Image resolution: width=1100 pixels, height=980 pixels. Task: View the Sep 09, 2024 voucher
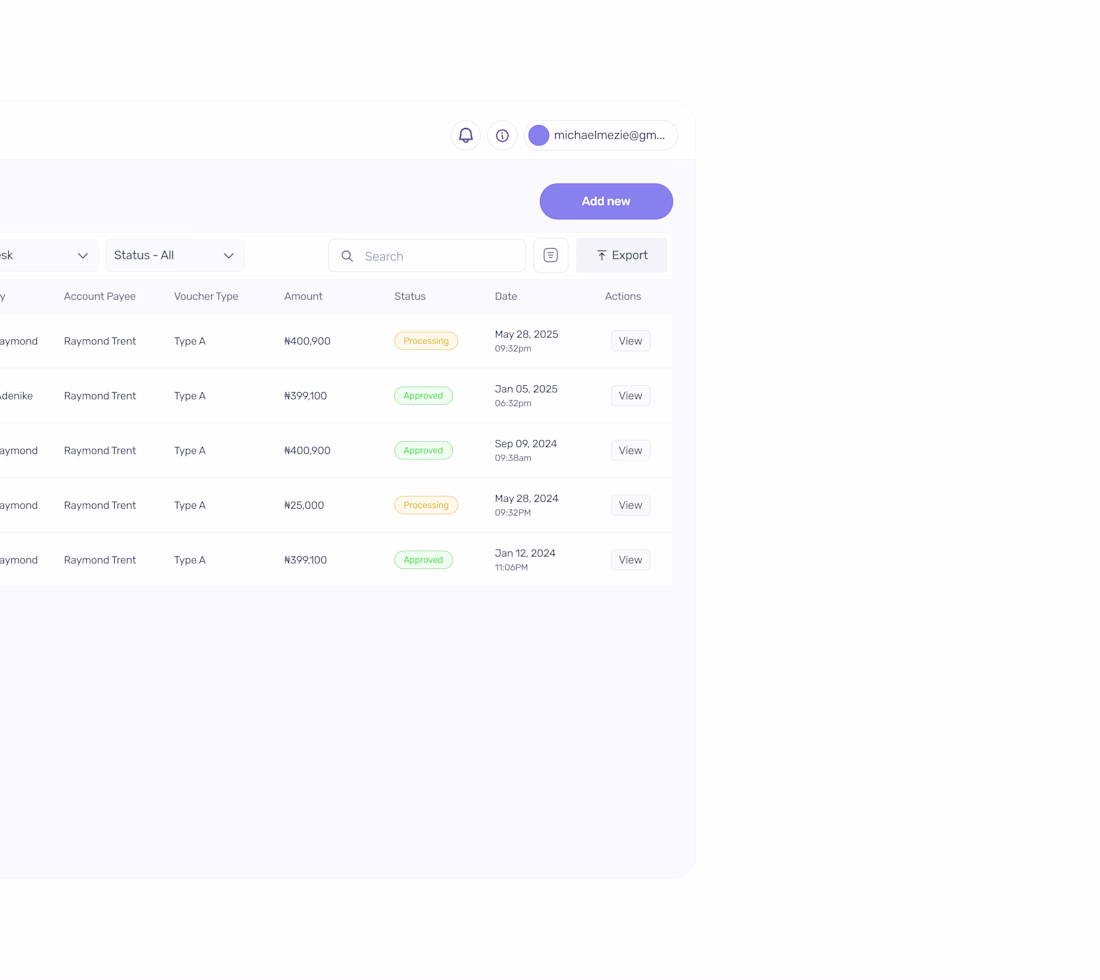(631, 450)
